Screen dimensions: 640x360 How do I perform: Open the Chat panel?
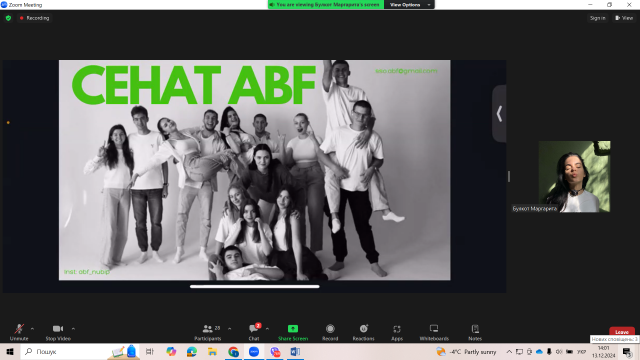254,332
